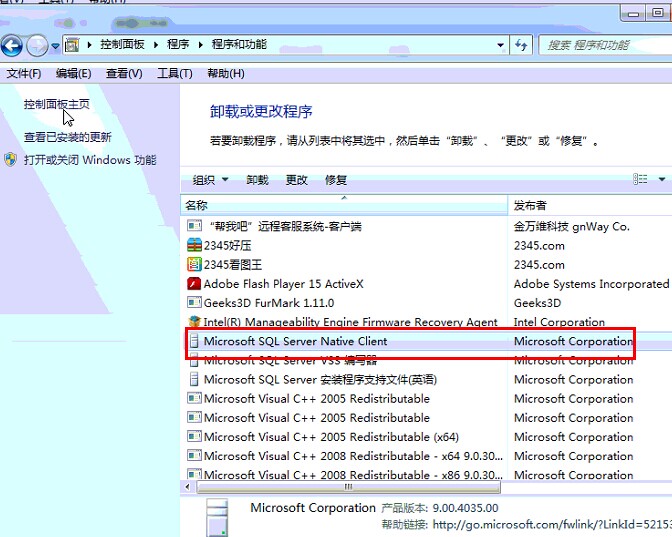Go to 控制面板主页 link
The height and width of the screenshot is (537, 672).
(x=57, y=104)
